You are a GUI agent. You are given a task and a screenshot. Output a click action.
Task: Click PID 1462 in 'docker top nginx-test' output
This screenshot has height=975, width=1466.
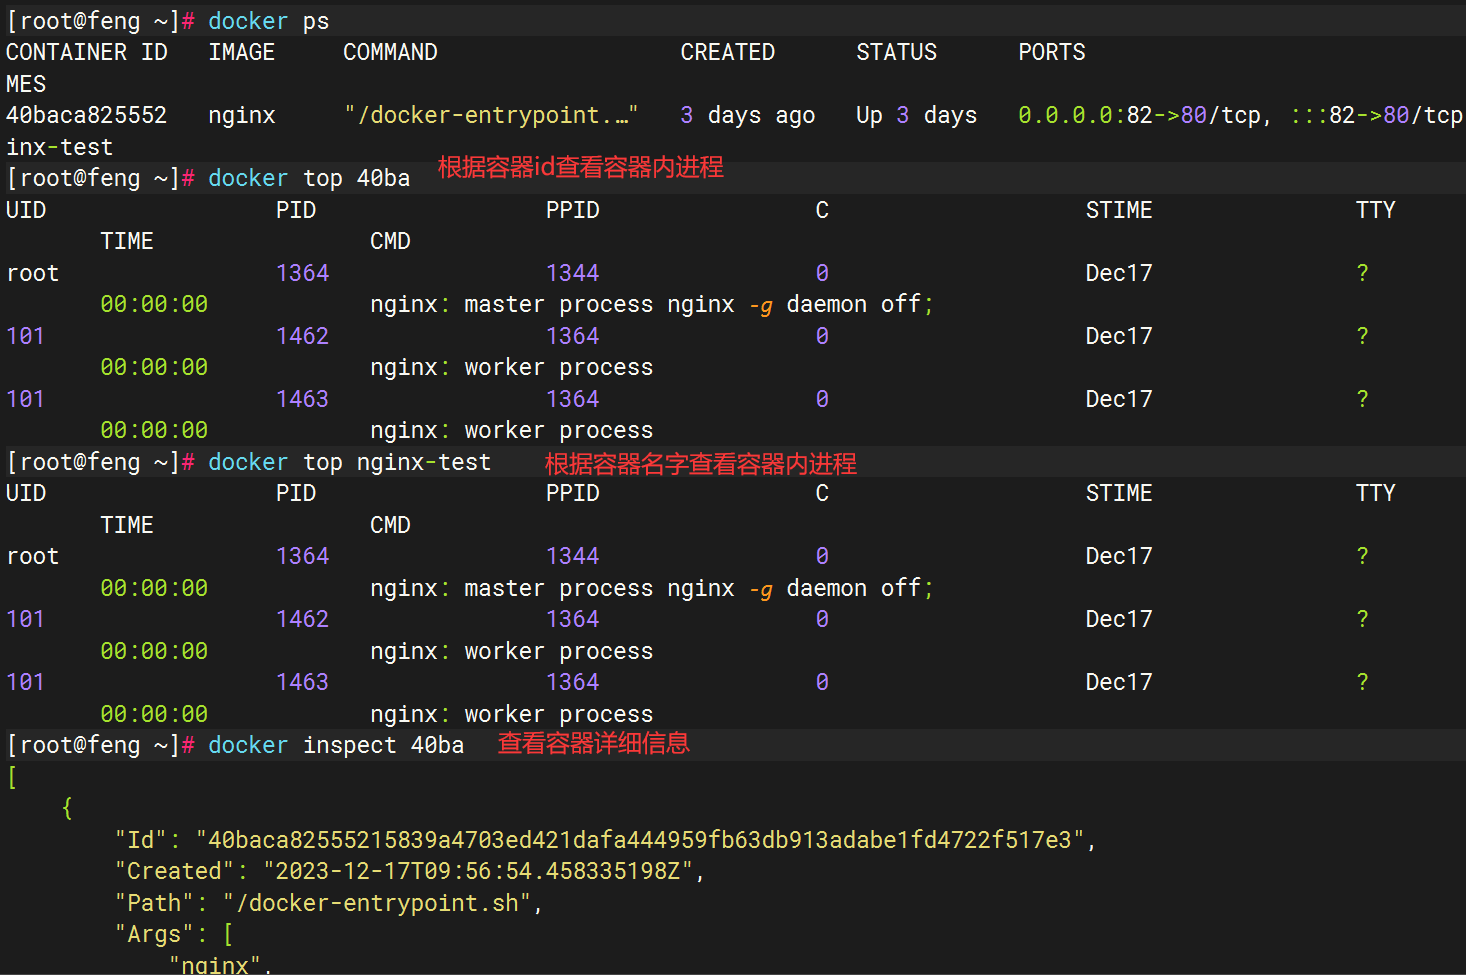(x=303, y=619)
